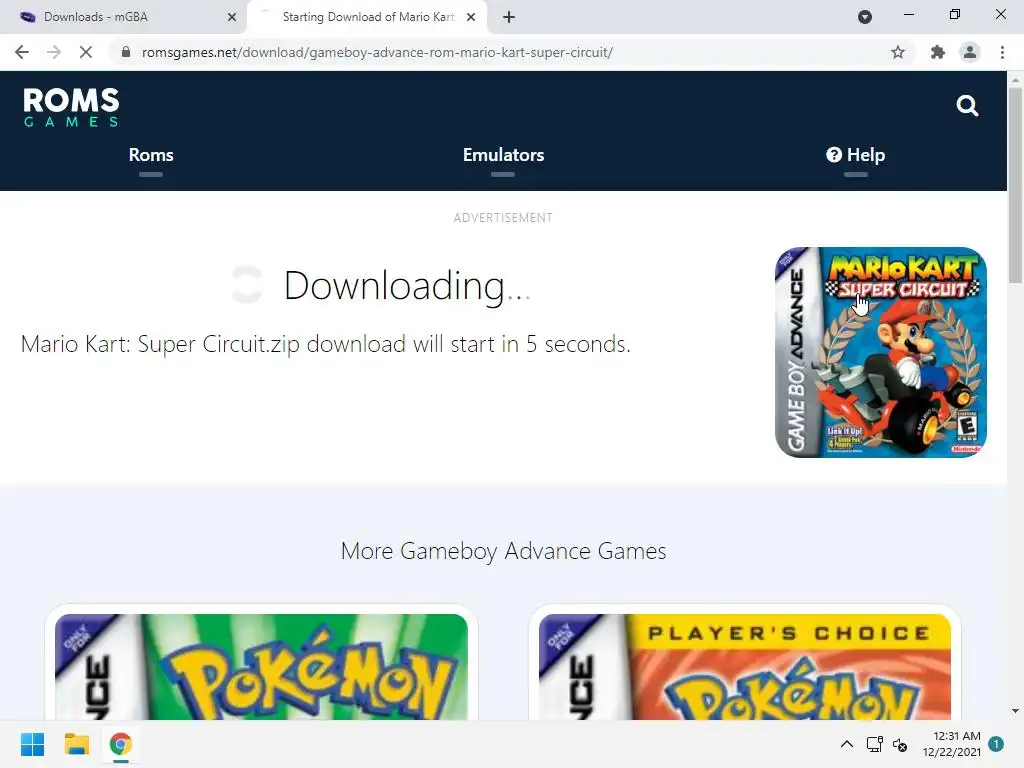Click the scrollbar down arrow
The image size is (1024, 768).
1015,711
